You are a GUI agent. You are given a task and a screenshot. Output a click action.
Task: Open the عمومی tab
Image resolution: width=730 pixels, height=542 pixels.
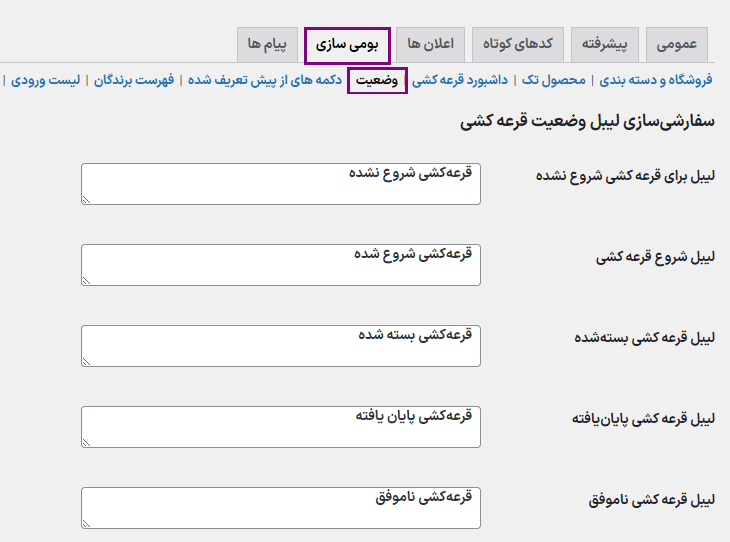coord(678,45)
